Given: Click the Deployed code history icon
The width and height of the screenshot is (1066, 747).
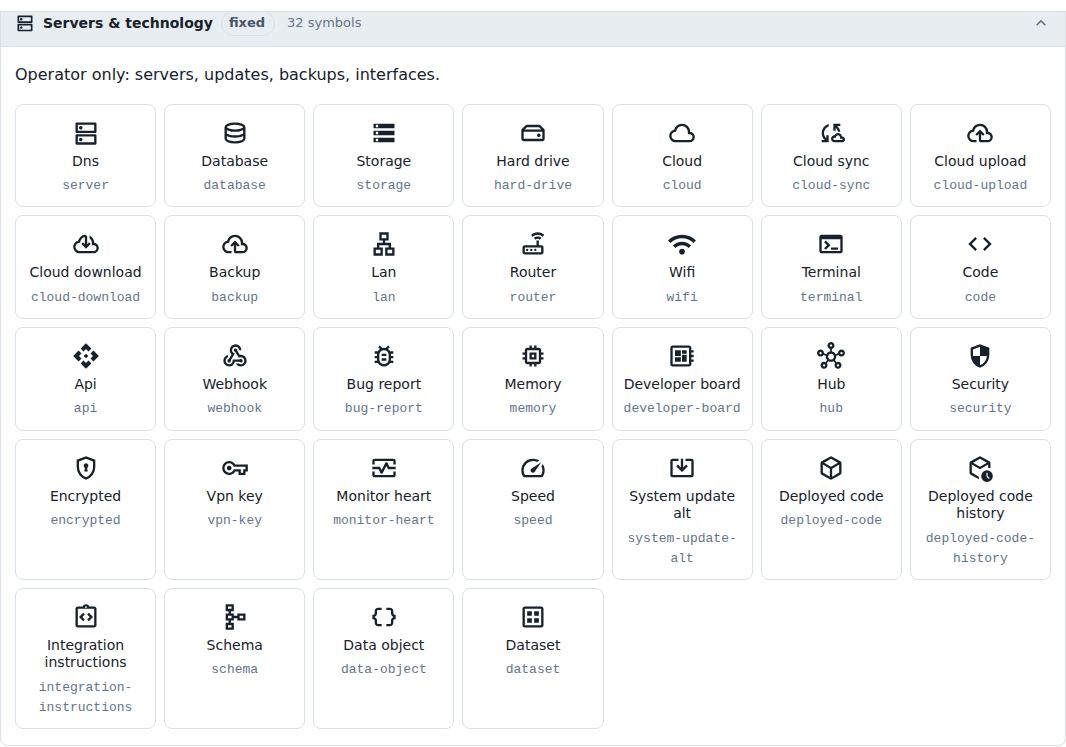Looking at the screenshot, I should pos(980,468).
